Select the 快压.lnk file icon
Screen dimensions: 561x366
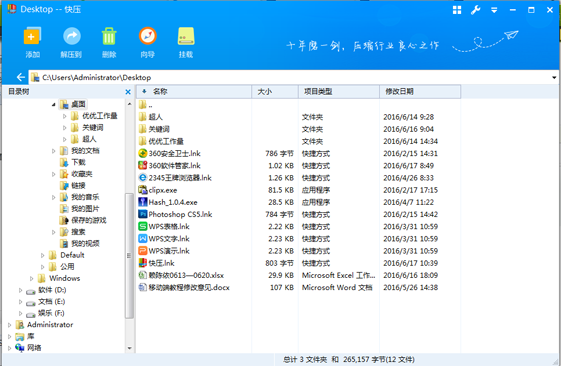[x=143, y=263]
